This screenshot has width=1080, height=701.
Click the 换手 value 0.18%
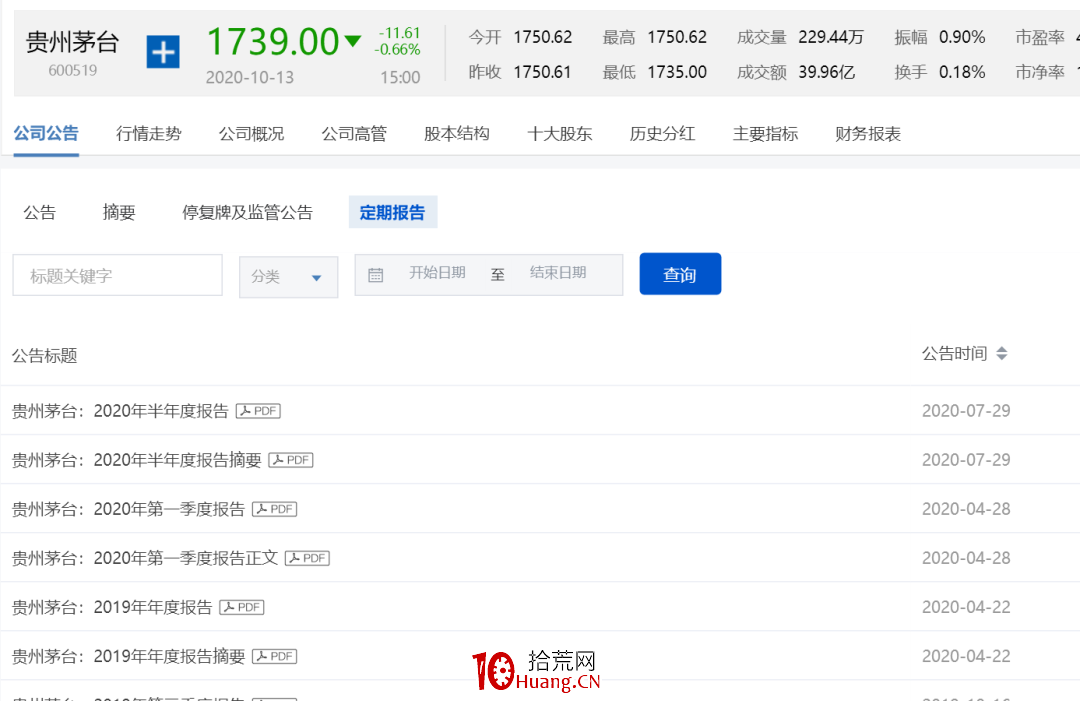[x=962, y=72]
